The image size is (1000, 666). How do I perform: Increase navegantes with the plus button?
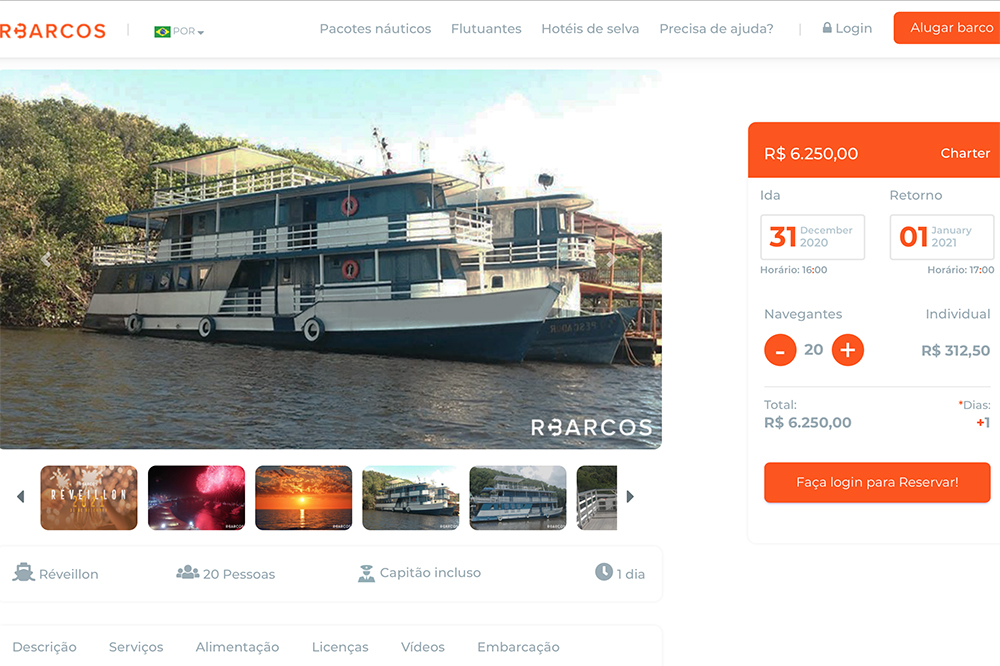848,350
